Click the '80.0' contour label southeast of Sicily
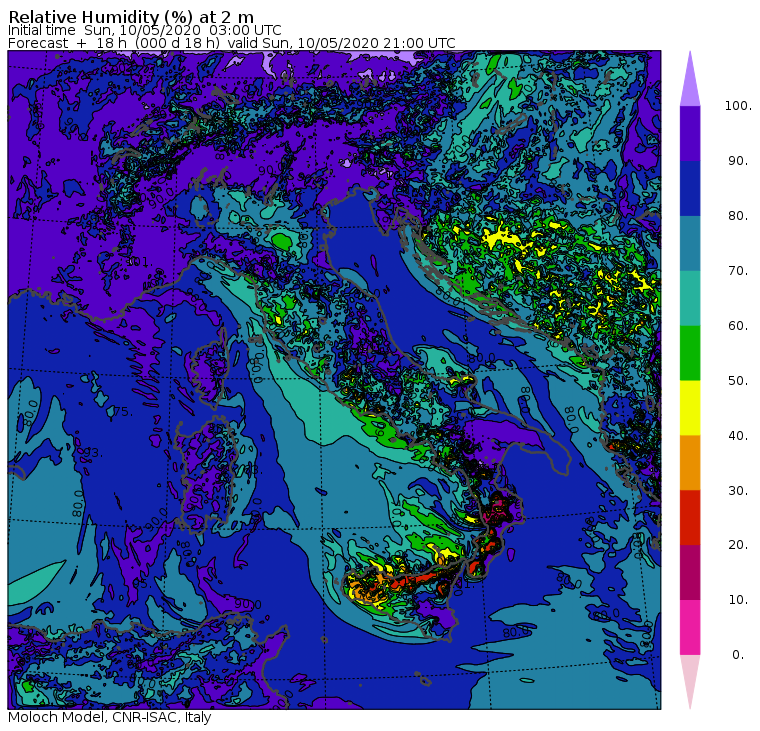This screenshot has width=760, height=731. (517, 633)
